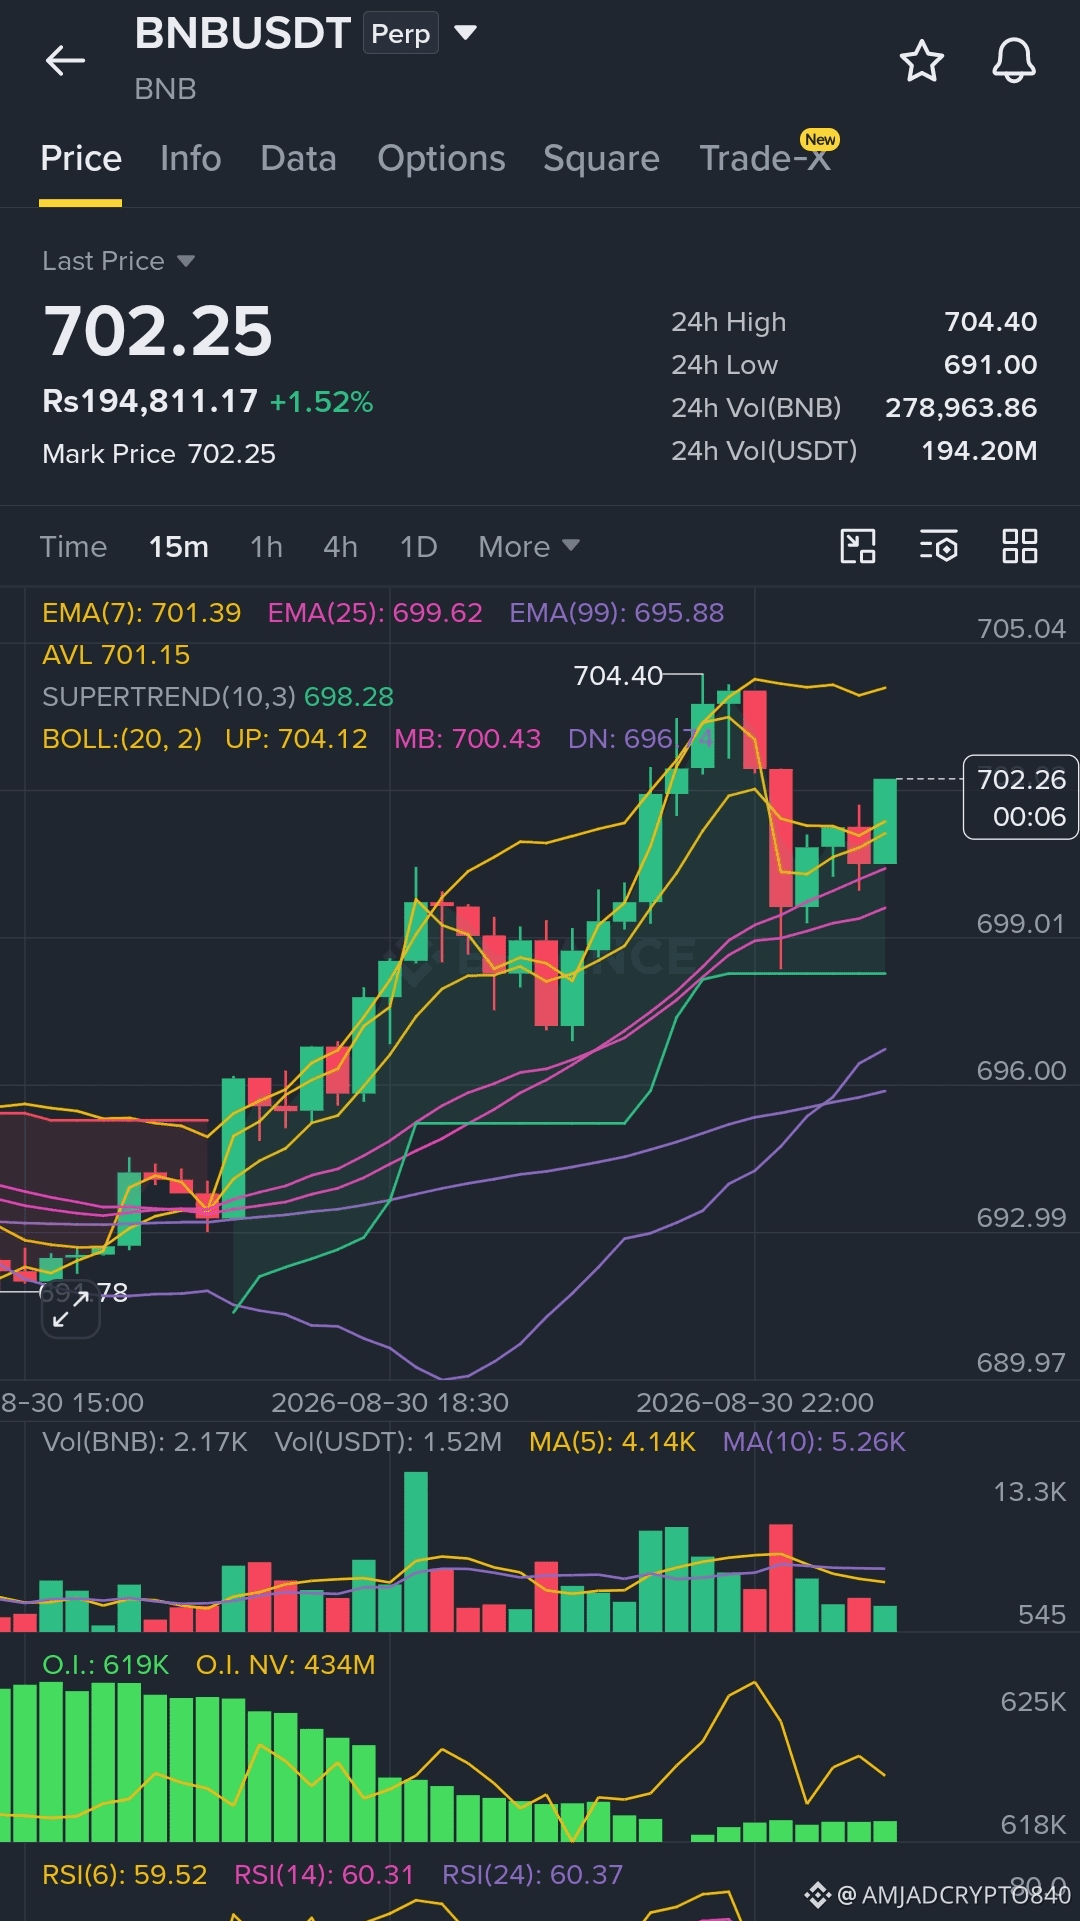The image size is (1080, 1921).
Task: Add BNBUSDT to favorites with star icon
Action: (921, 61)
